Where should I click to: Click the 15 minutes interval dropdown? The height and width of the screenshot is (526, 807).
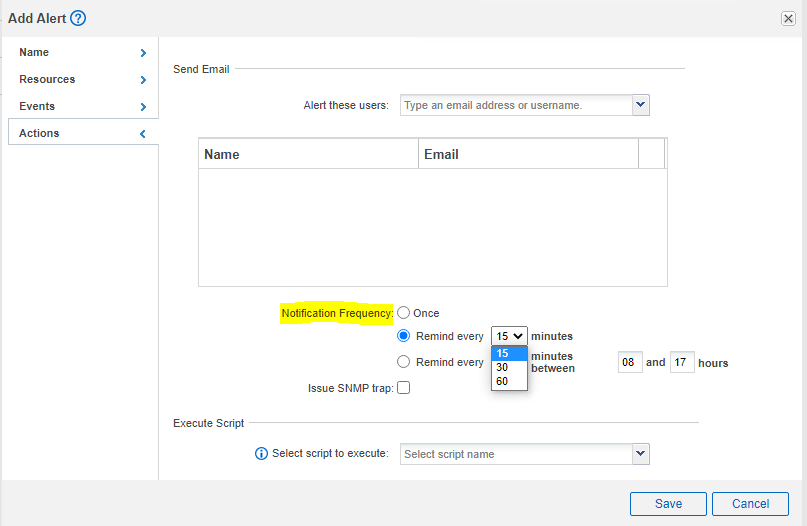pyautogui.click(x=509, y=336)
